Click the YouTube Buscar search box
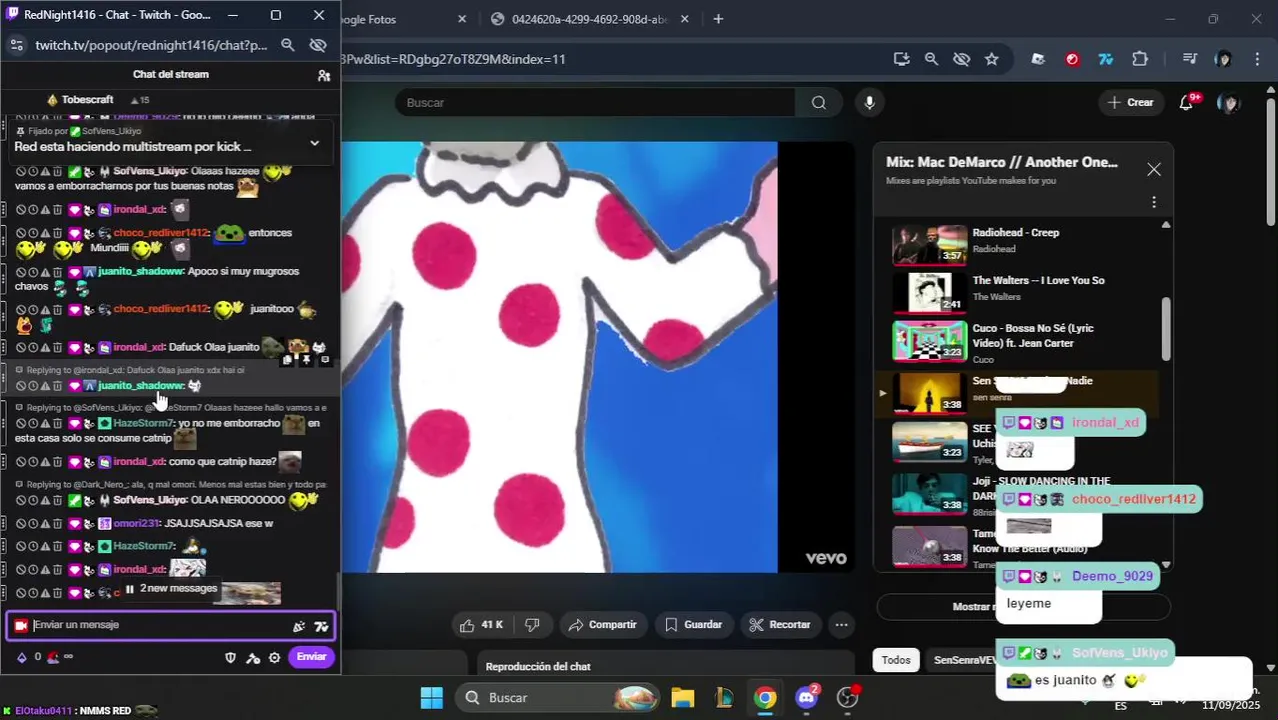This screenshot has height=720, width=1278. click(595, 102)
